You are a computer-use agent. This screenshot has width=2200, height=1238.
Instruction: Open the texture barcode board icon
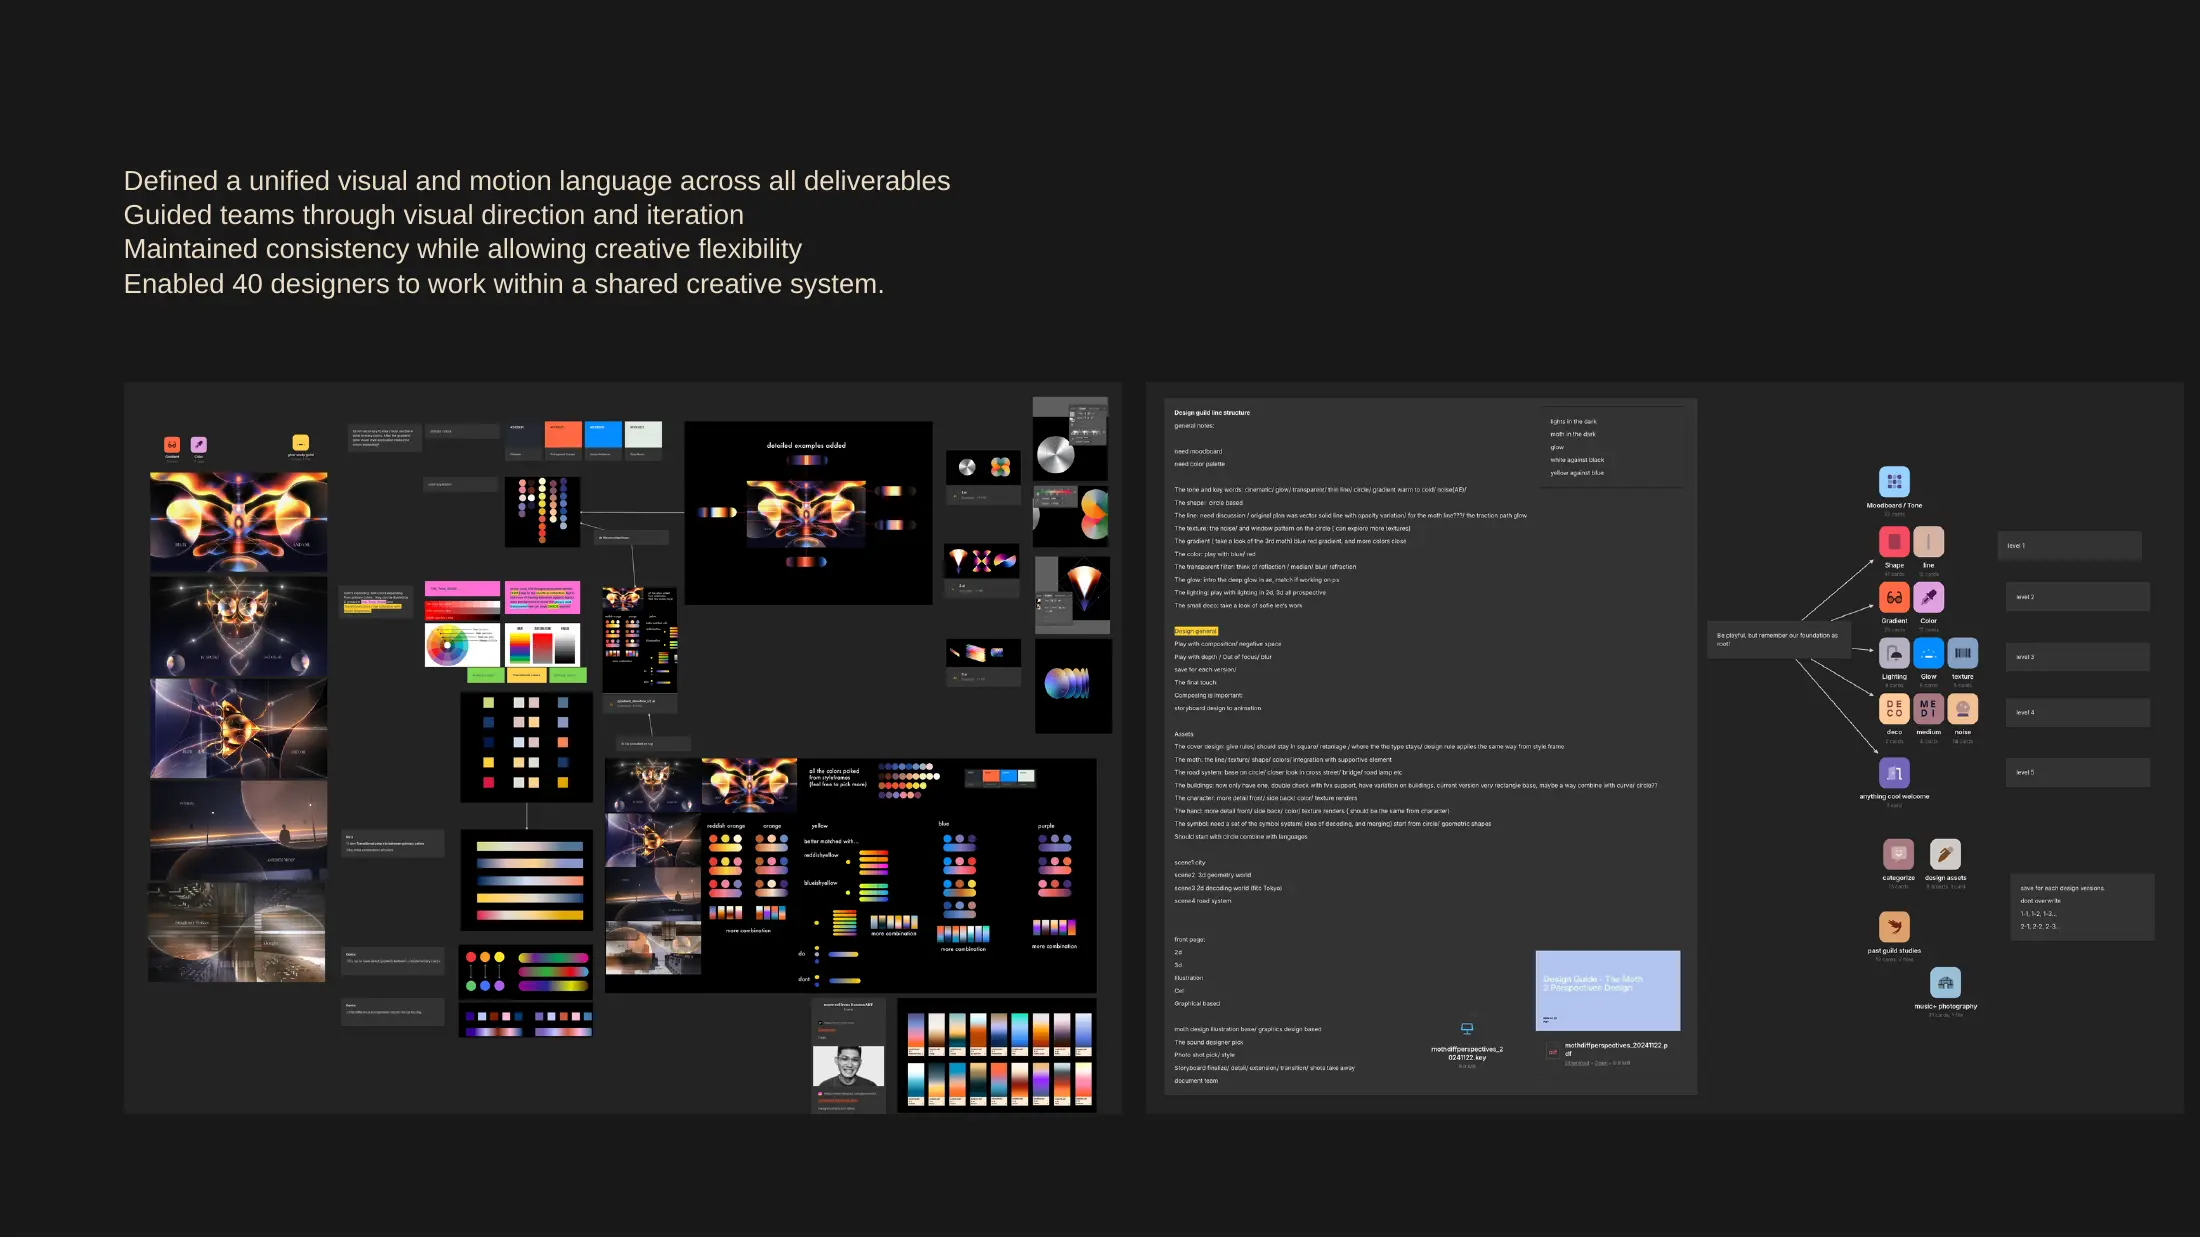(x=1963, y=654)
